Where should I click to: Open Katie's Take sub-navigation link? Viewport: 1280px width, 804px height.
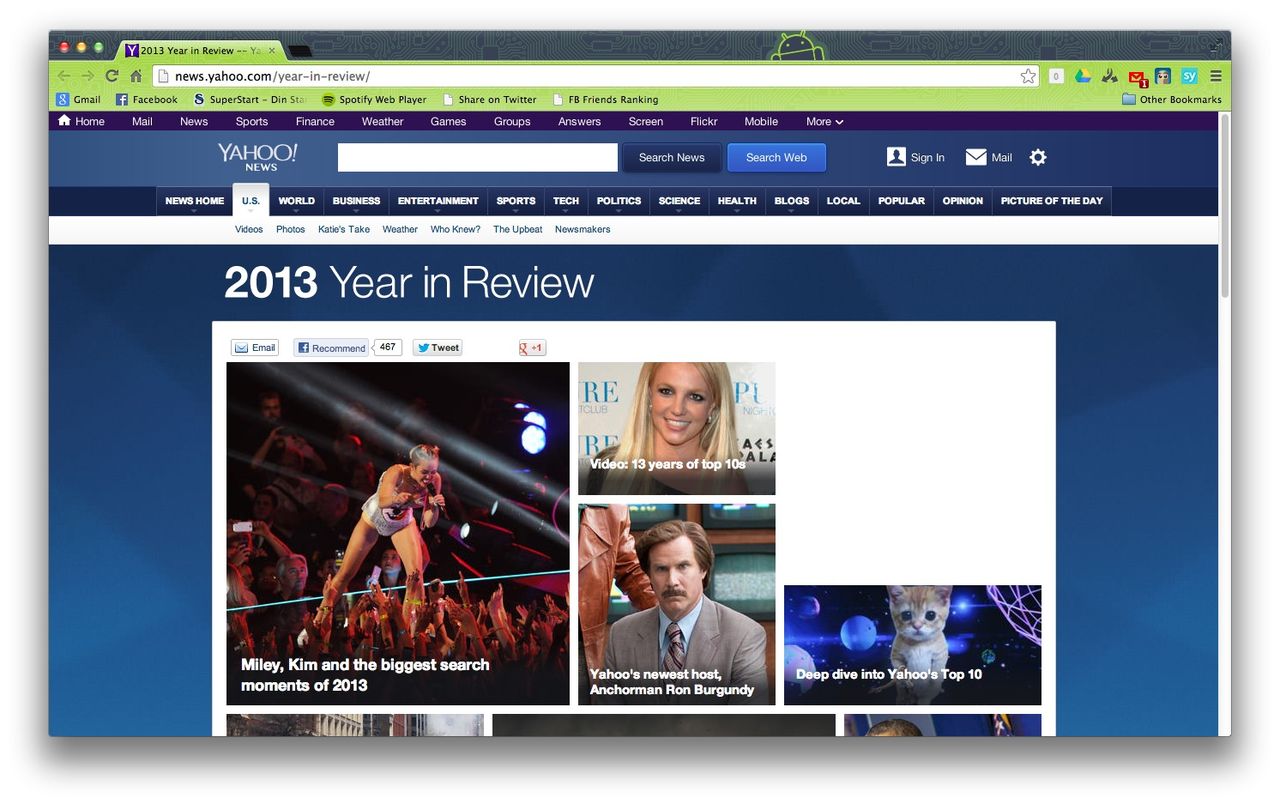(x=344, y=229)
